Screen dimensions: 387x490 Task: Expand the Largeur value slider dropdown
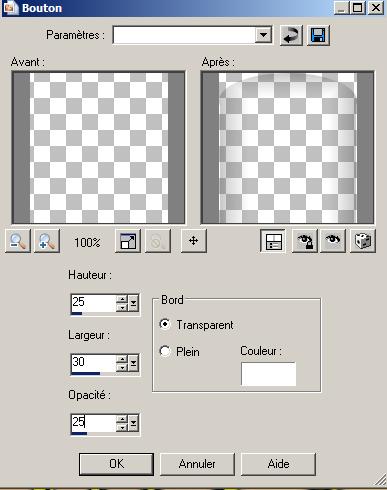click(x=133, y=363)
